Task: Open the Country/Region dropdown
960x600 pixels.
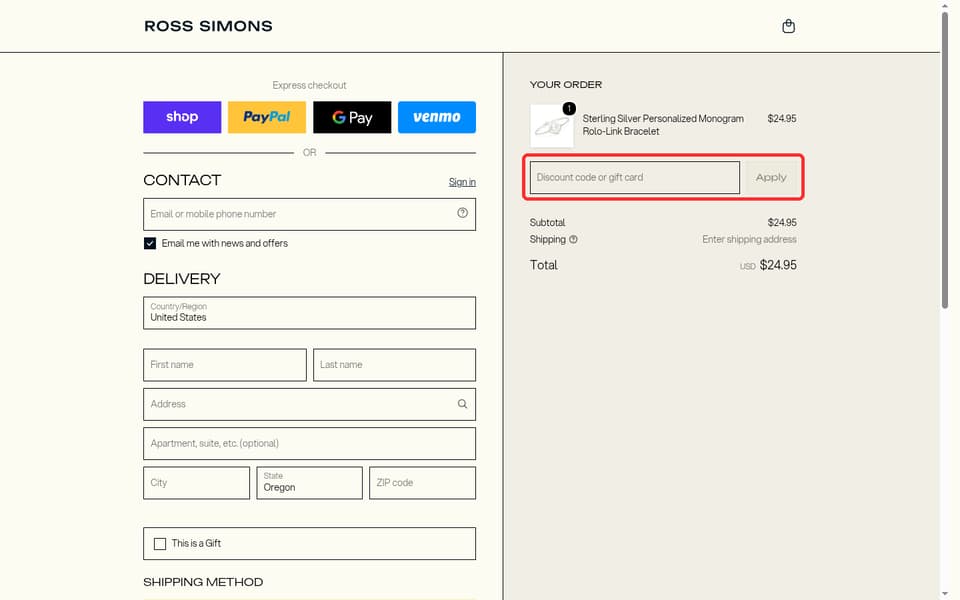Action: point(309,313)
